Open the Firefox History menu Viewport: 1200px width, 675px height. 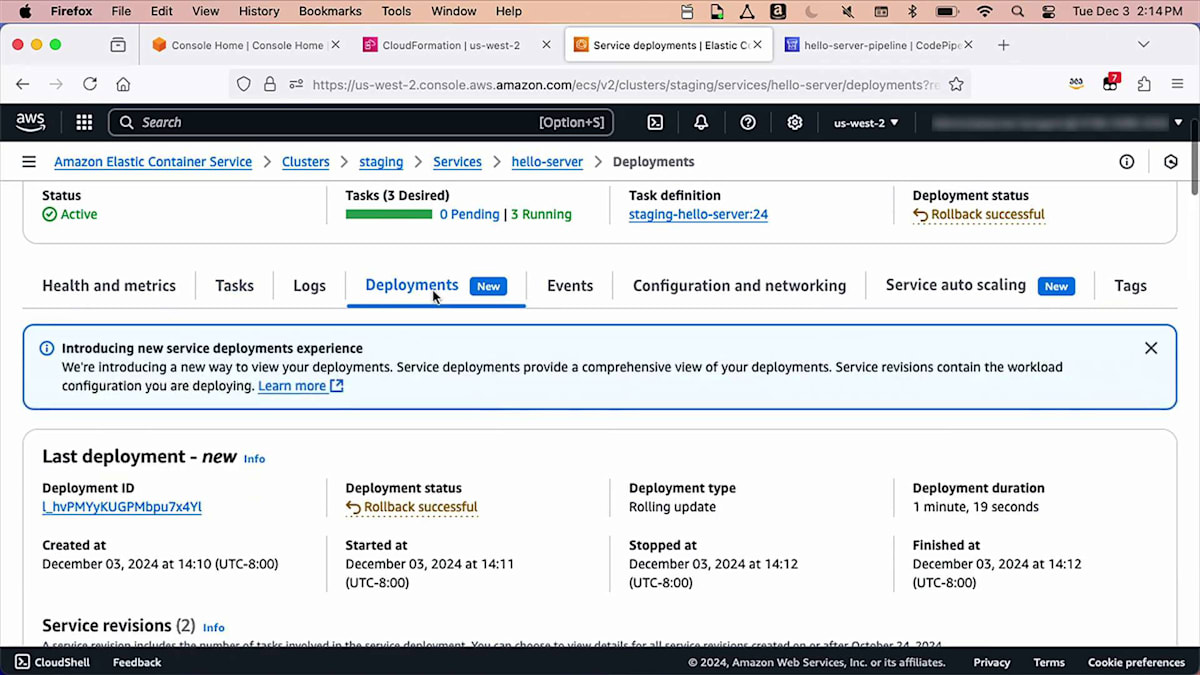259,11
